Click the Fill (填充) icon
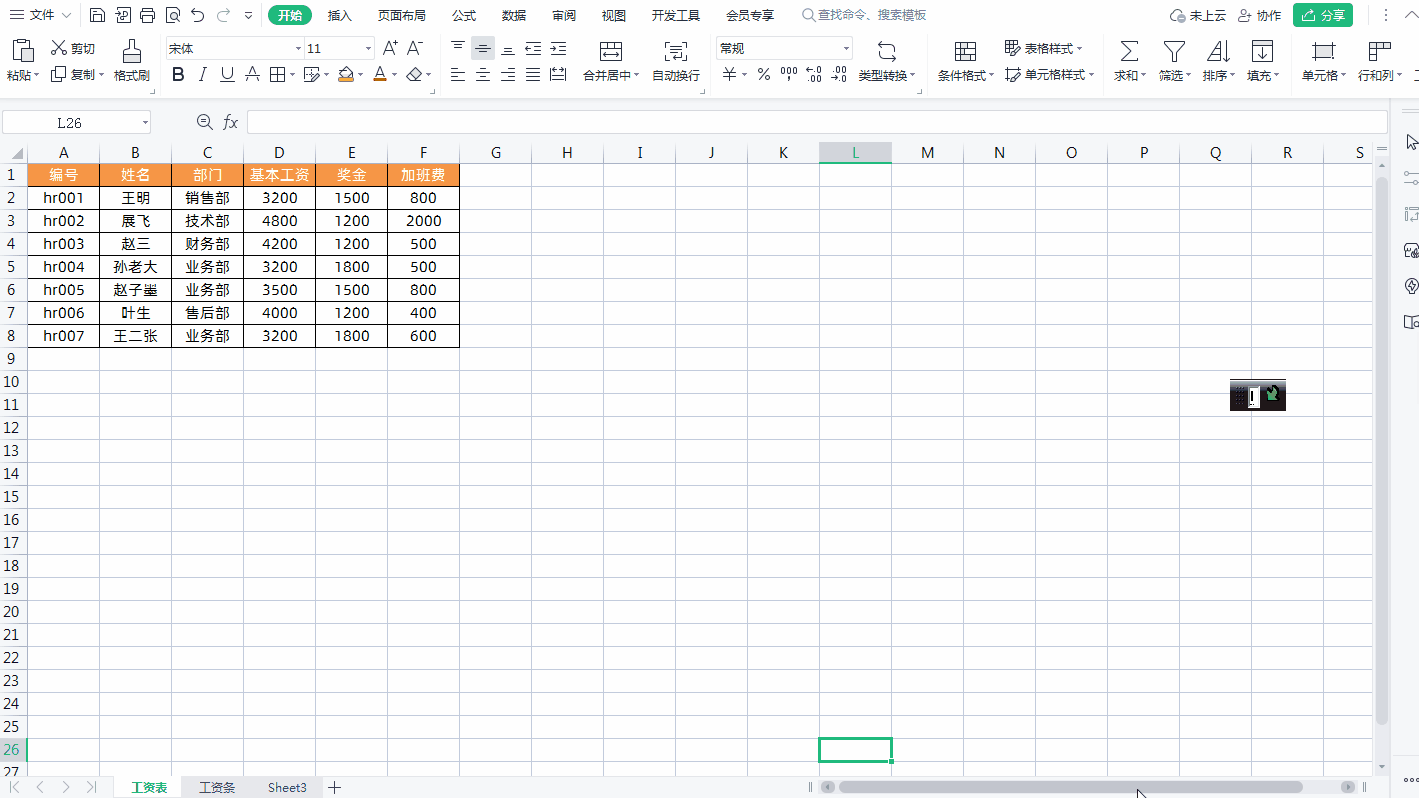The image size is (1419, 798). click(x=1263, y=51)
